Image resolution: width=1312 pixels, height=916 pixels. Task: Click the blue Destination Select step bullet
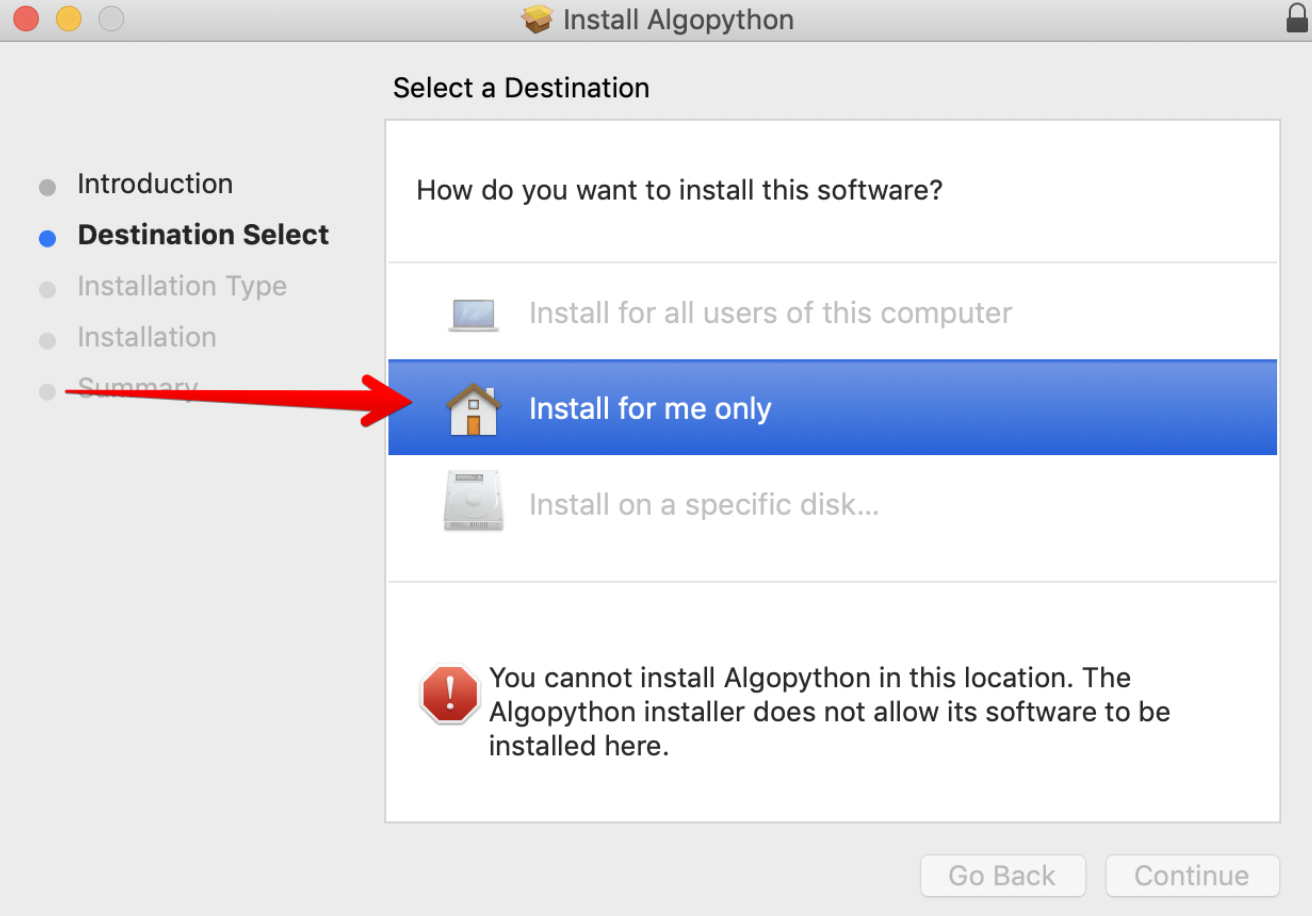tap(47, 238)
